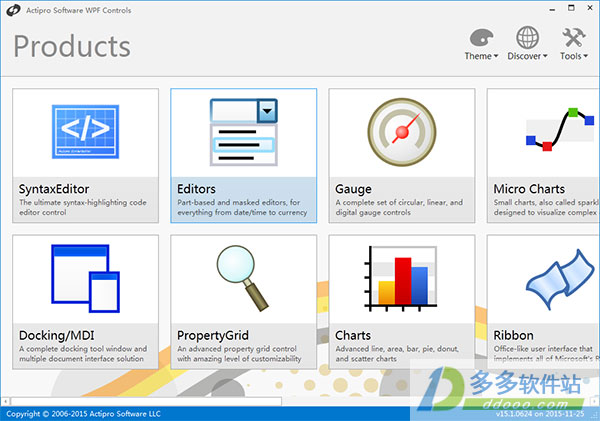
Task: Click 'A complete docking tool window' description
Action: tap(83, 354)
